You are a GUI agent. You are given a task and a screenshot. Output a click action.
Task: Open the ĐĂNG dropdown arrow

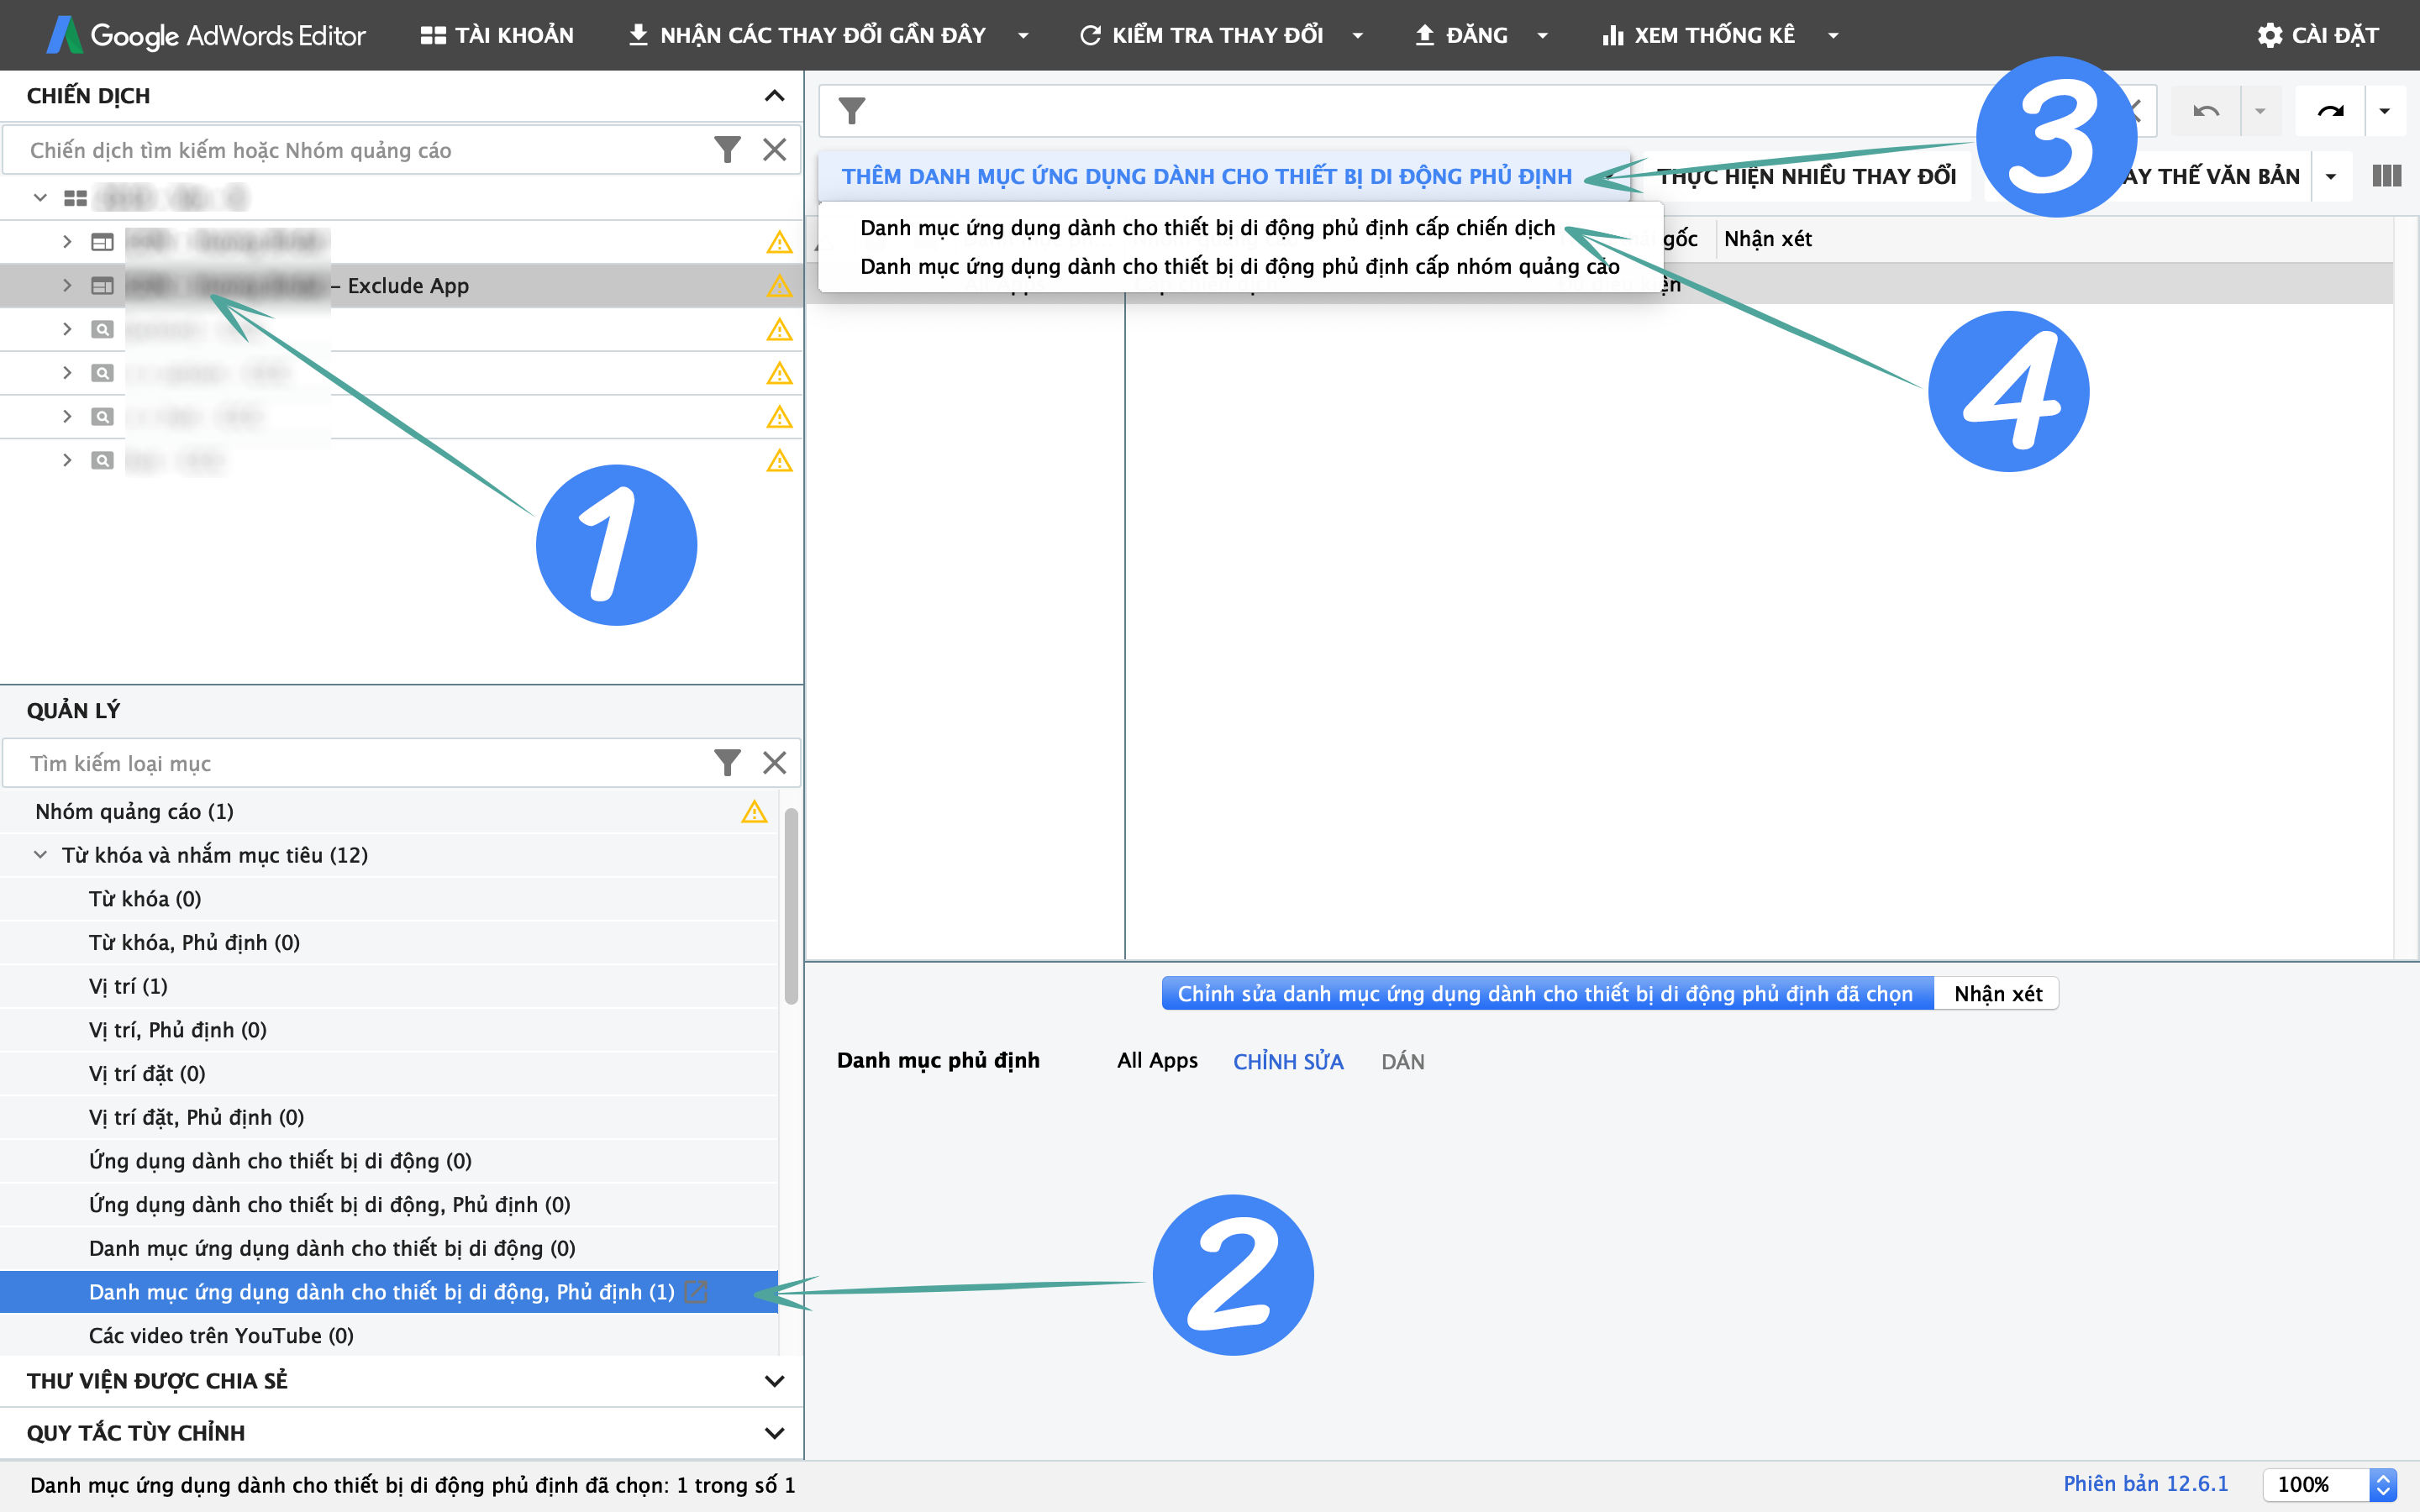pos(1542,36)
